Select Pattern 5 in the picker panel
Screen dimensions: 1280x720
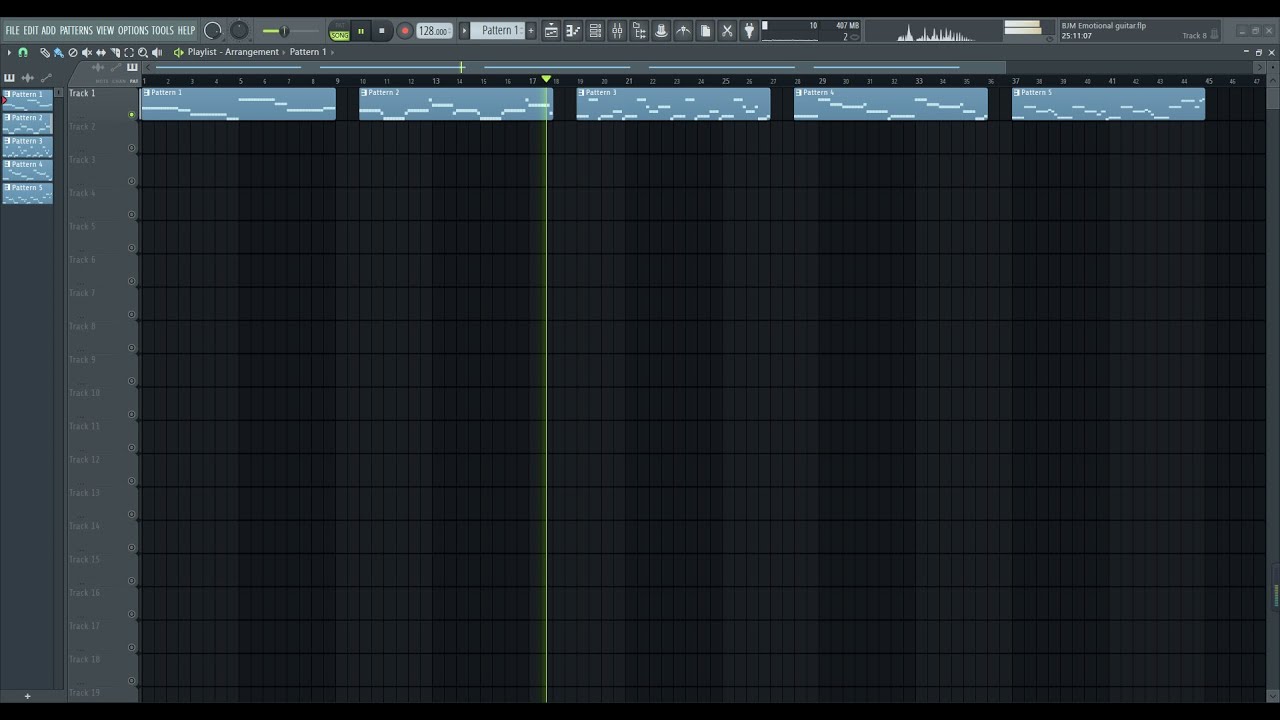pyautogui.click(x=28, y=193)
